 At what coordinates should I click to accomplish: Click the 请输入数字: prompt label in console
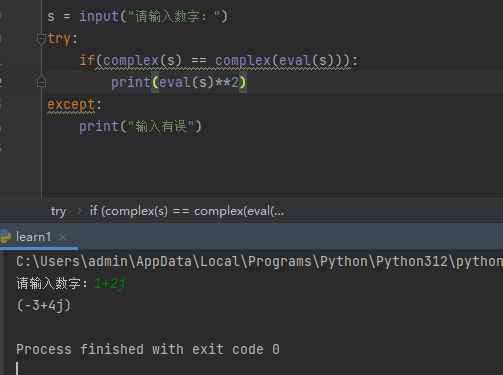pos(52,284)
